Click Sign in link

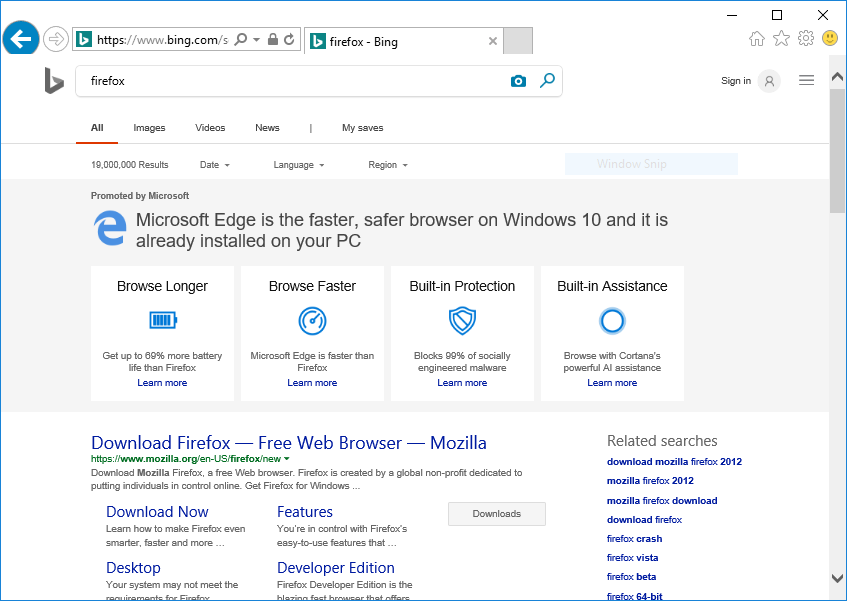point(736,80)
